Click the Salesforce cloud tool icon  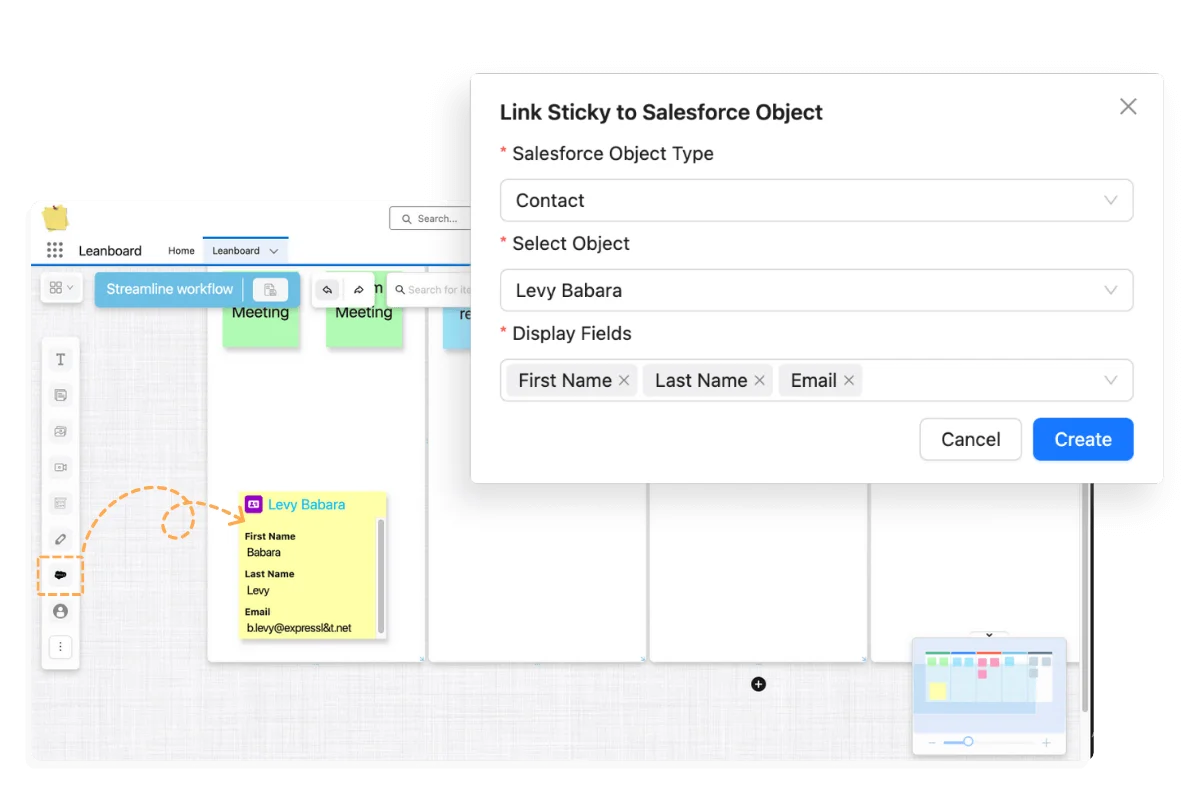(60, 575)
